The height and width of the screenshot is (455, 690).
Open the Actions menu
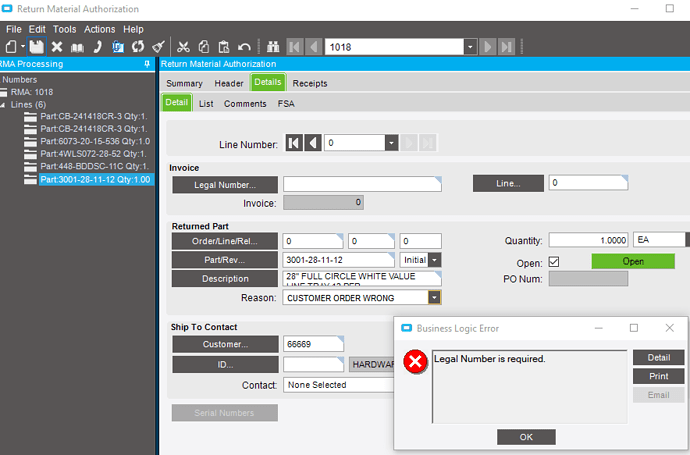(99, 29)
